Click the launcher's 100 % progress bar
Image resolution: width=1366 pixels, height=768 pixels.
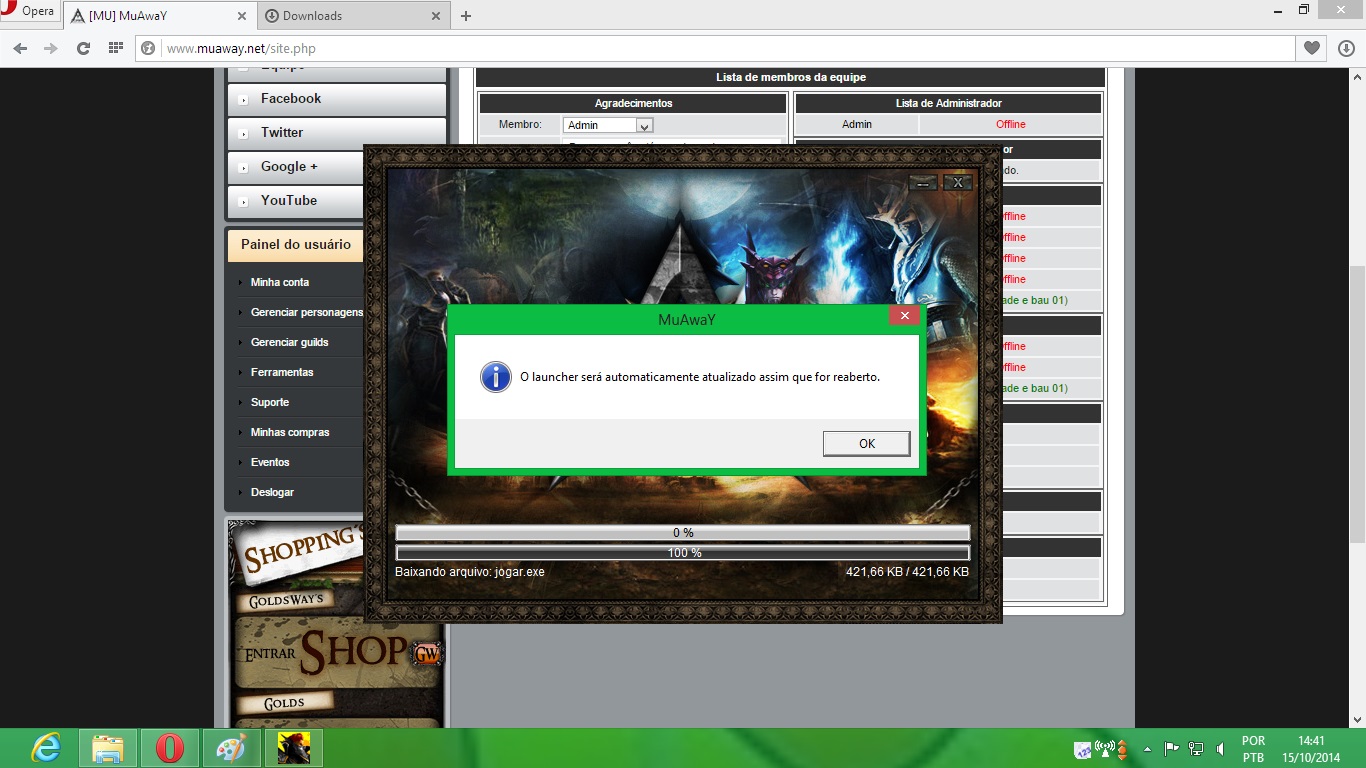point(683,553)
